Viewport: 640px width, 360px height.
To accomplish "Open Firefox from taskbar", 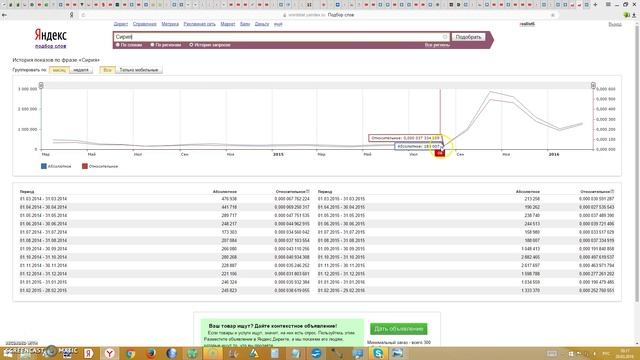I will 151,353.
